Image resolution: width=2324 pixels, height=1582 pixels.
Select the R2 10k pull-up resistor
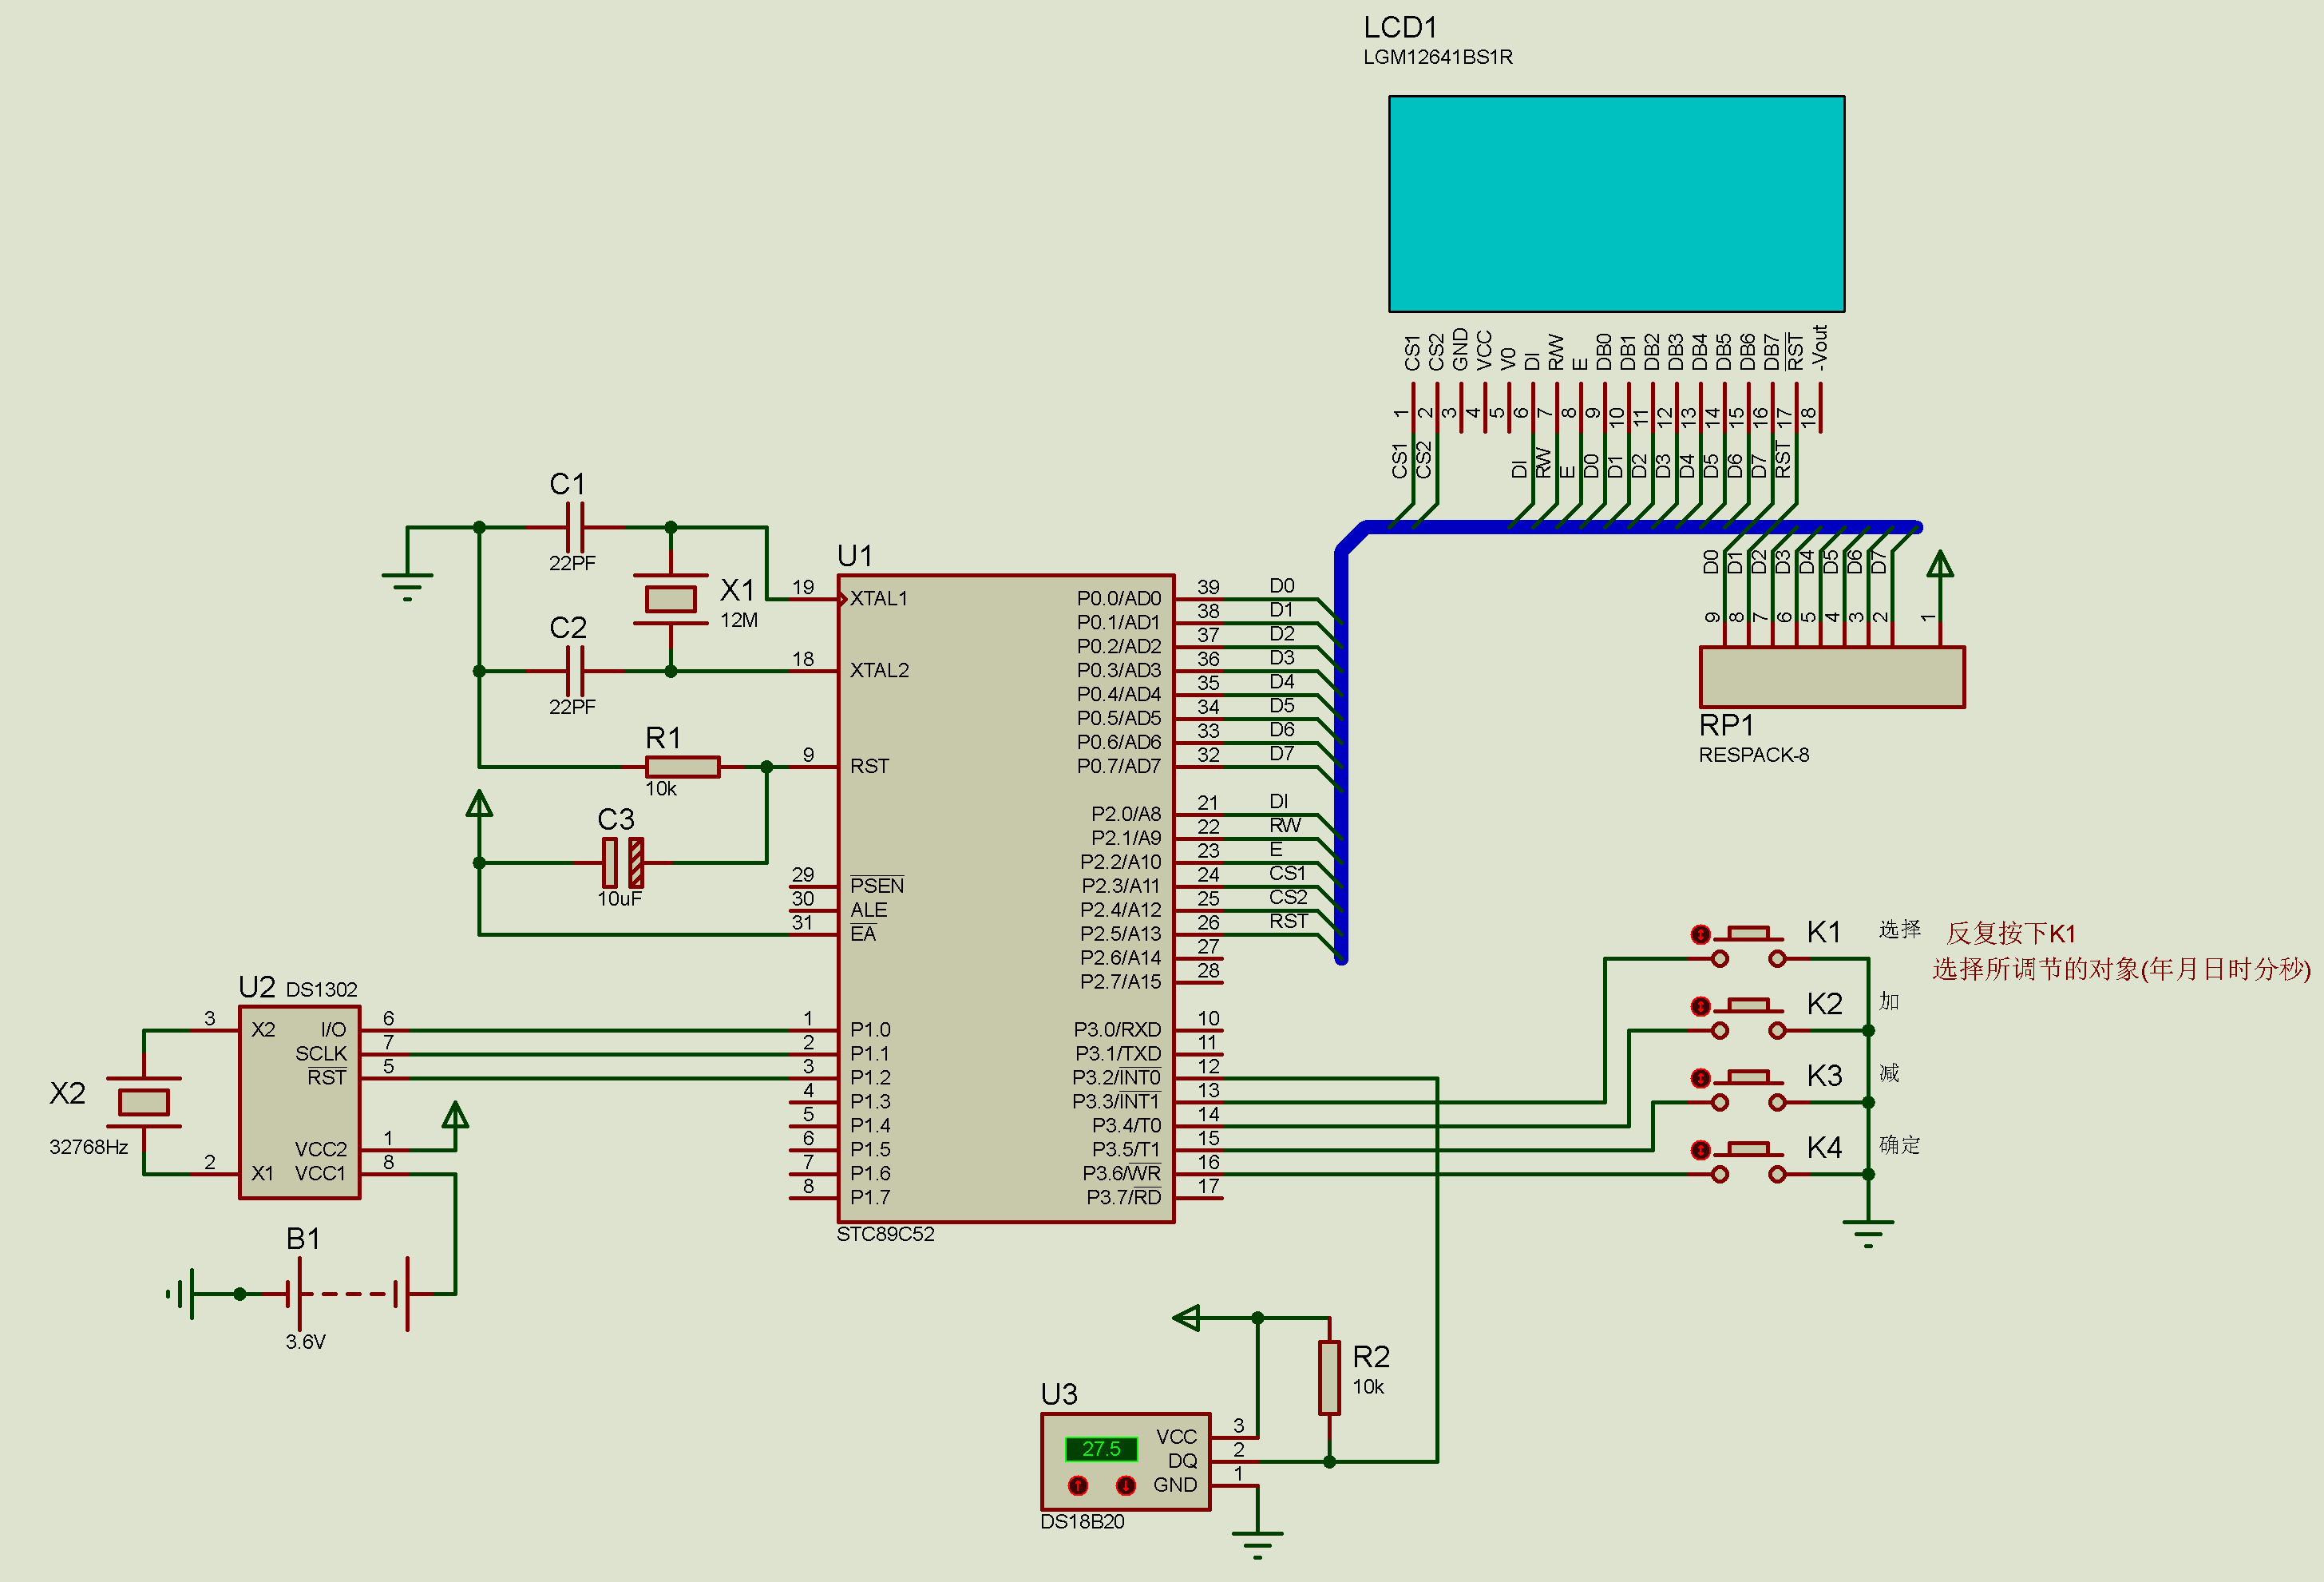[x=1329, y=1378]
